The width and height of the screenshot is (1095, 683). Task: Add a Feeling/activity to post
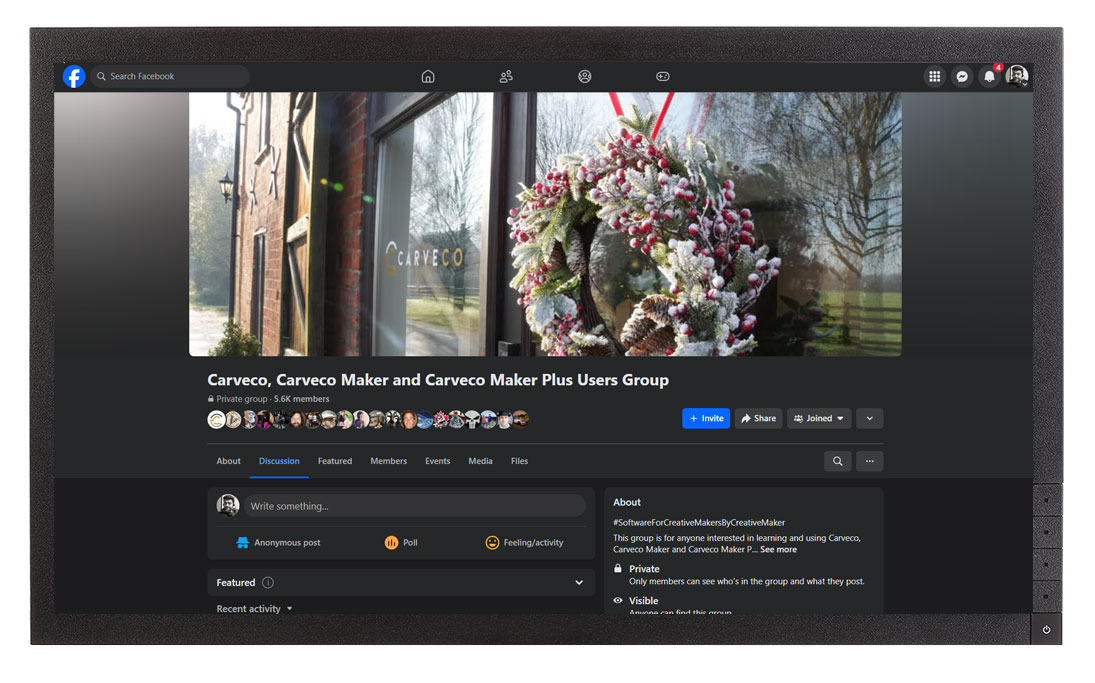coord(524,543)
